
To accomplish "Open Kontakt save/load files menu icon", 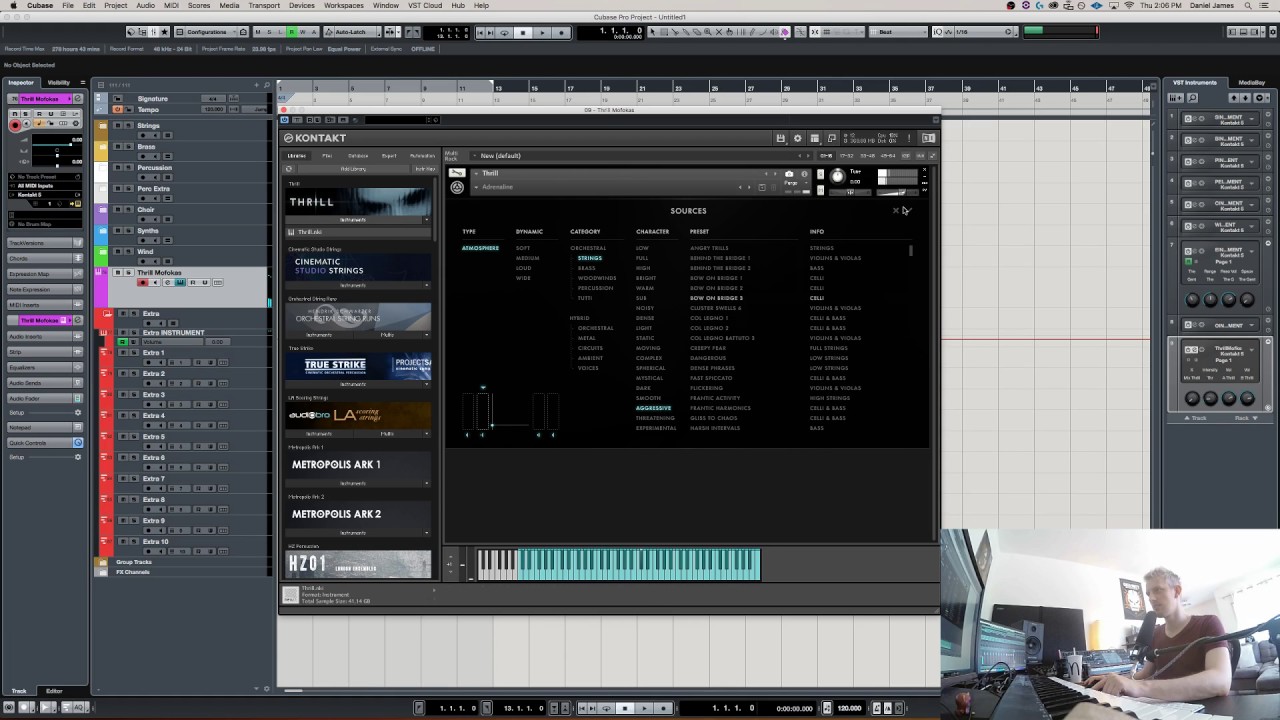I will coord(780,138).
